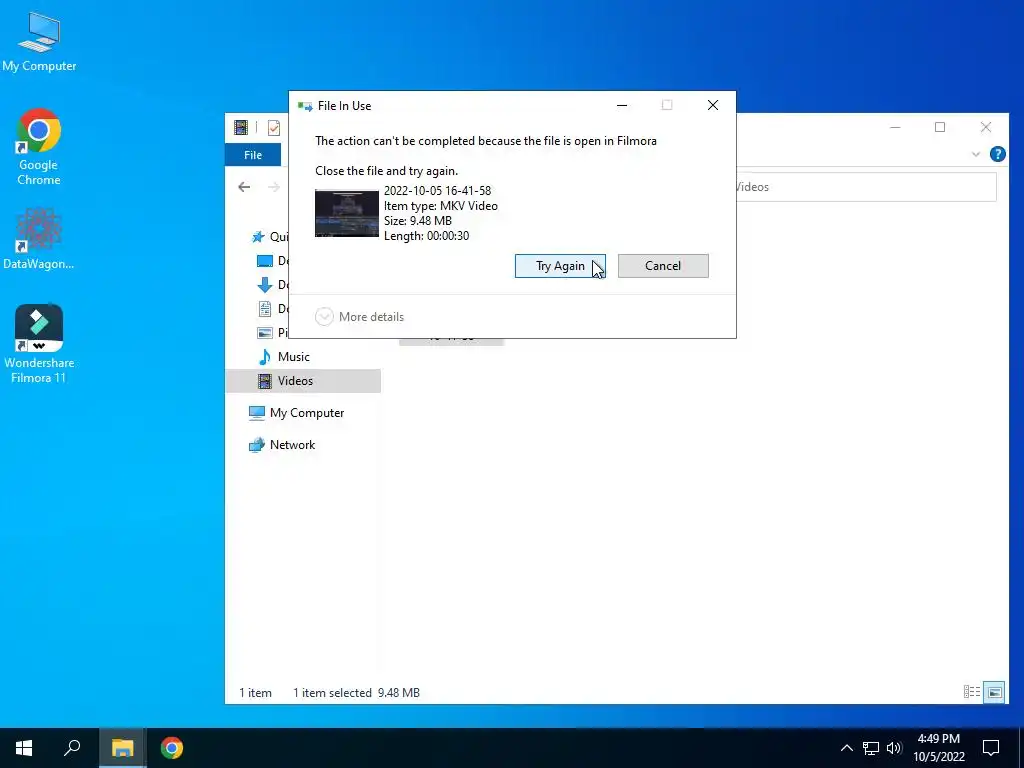Viewport: 1024px width, 768px height.
Task: Click the Item type: MKV Video text in dialog
Action: [441, 206]
